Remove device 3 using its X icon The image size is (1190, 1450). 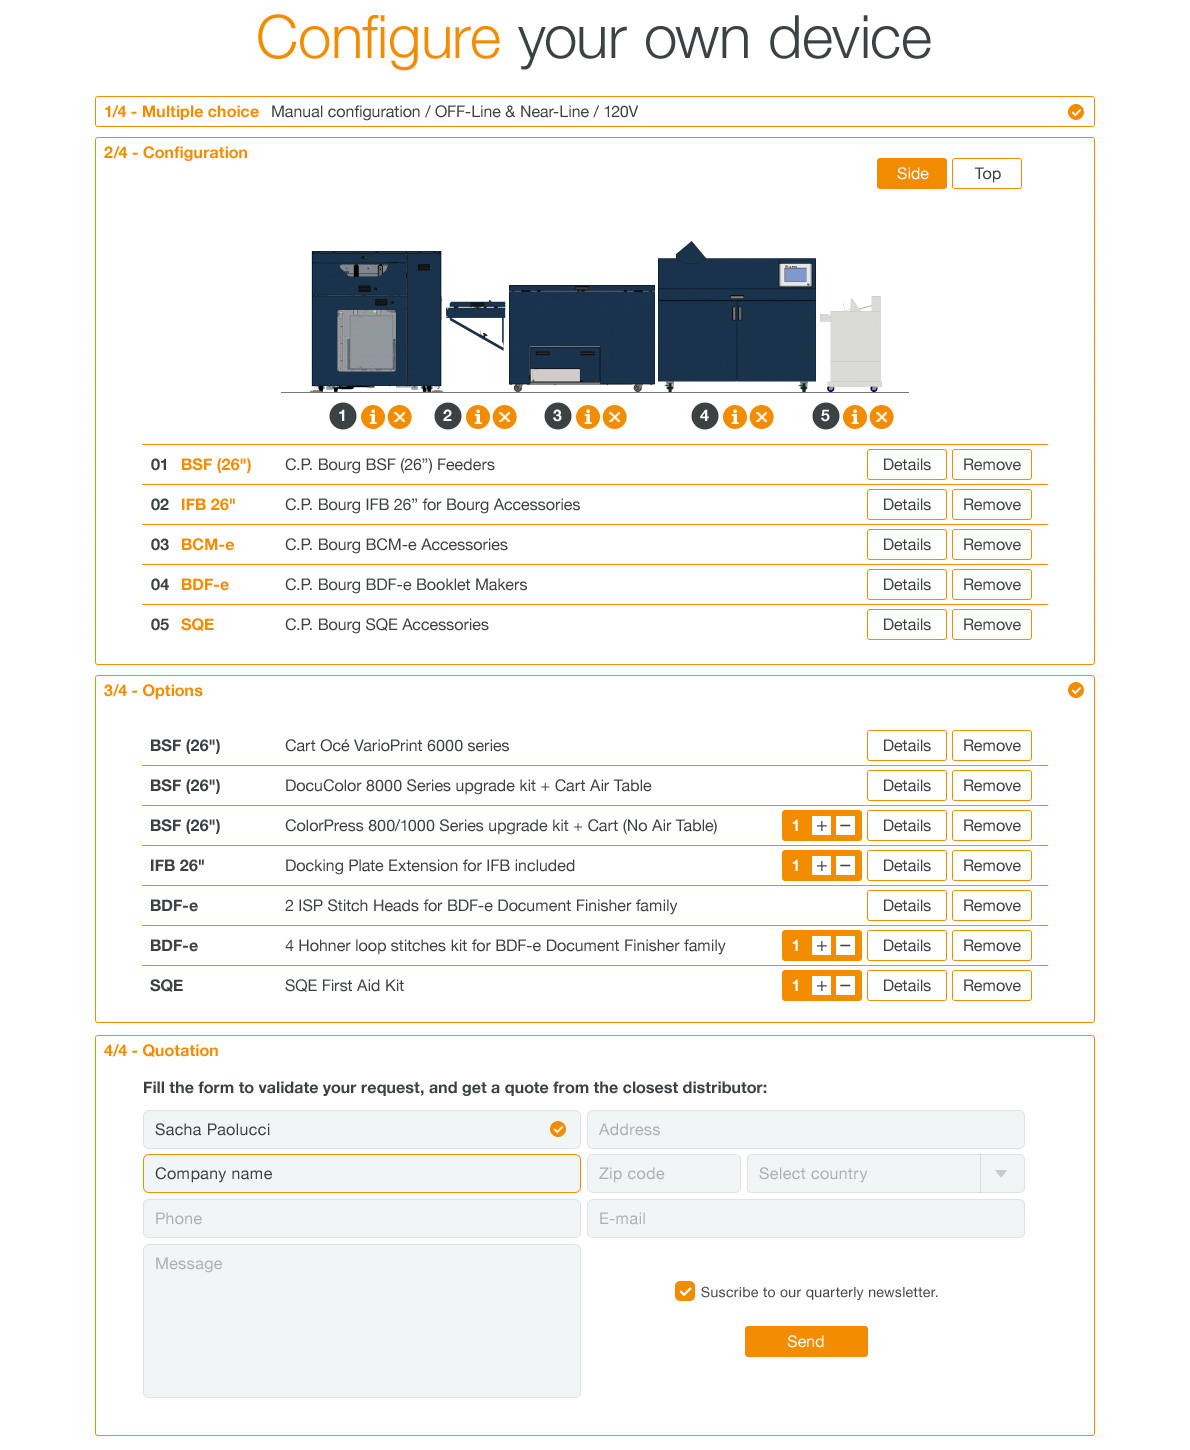614,417
